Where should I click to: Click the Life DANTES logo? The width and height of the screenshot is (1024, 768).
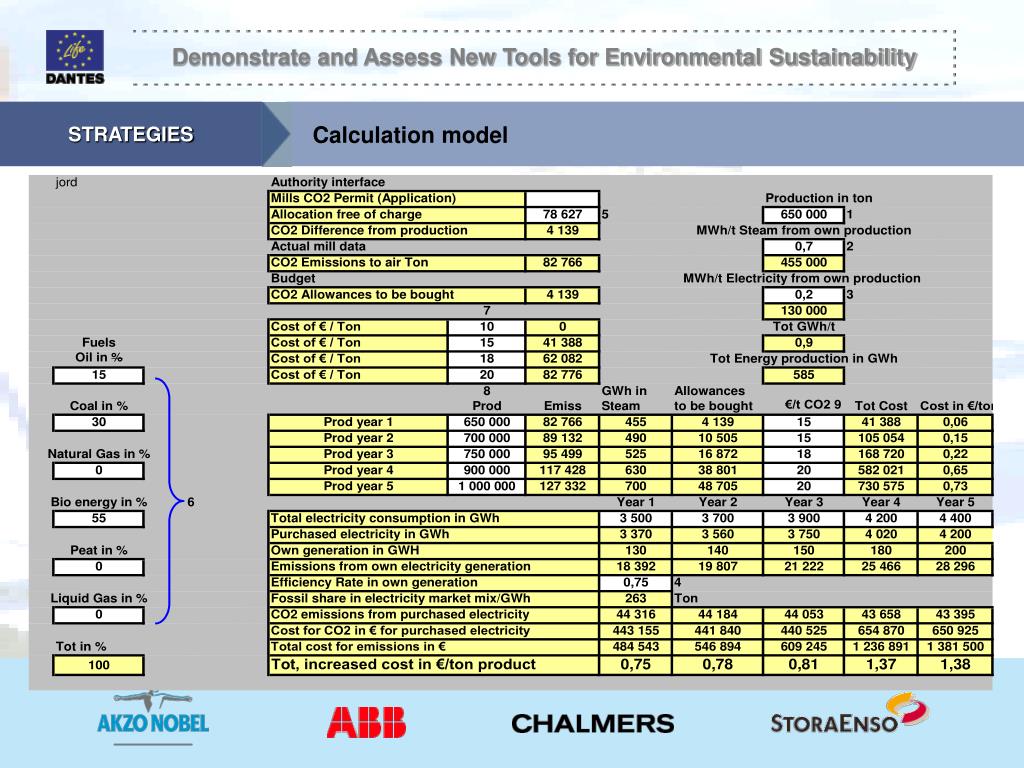pos(74,57)
